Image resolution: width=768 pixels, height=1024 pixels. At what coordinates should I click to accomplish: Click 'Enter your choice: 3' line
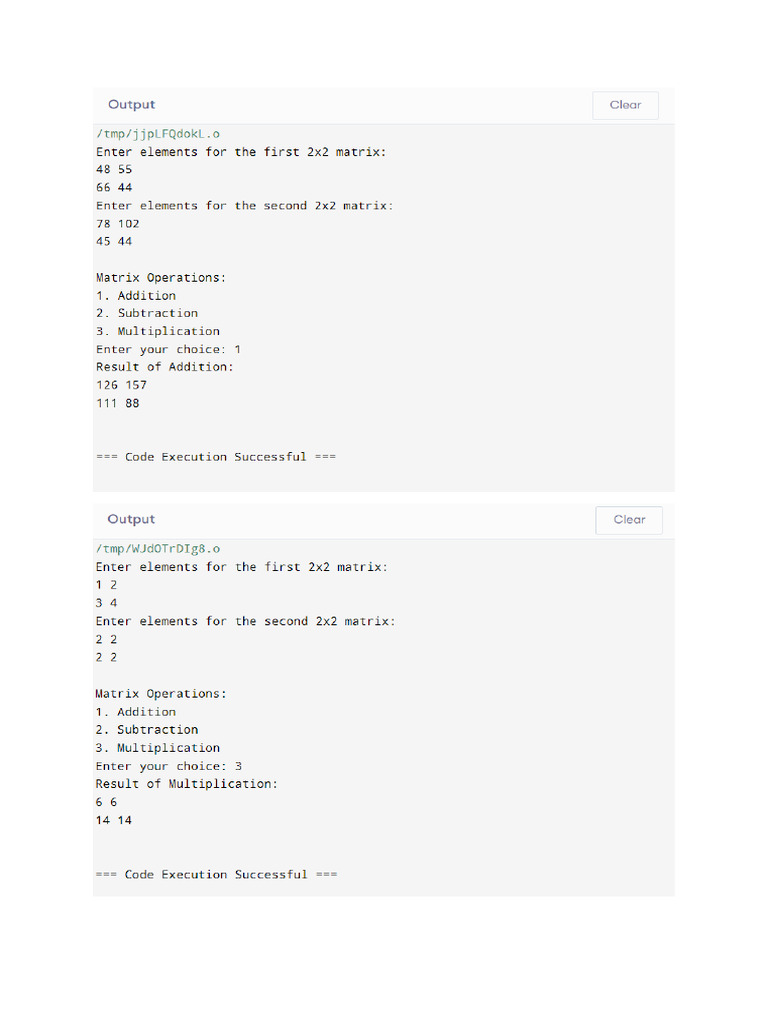click(168, 766)
